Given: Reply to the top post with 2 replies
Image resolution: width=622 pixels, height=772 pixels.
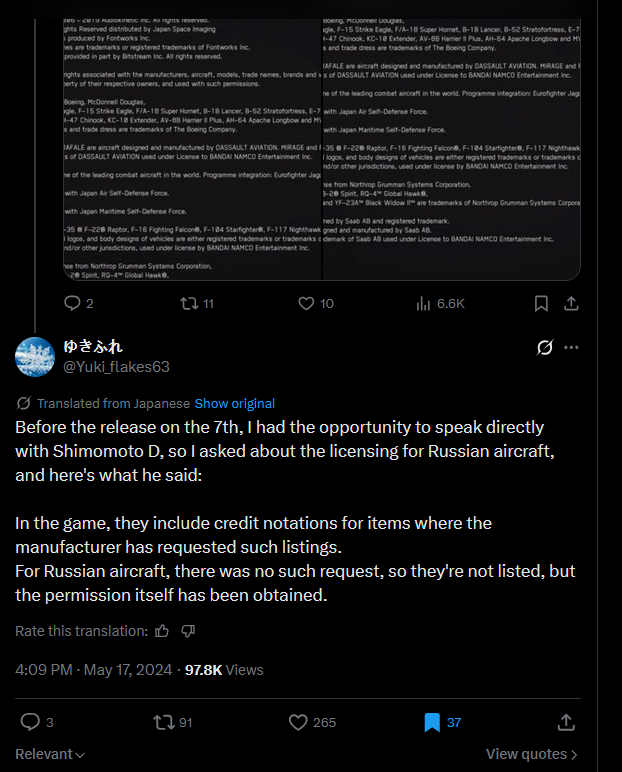Looking at the screenshot, I should point(72,303).
